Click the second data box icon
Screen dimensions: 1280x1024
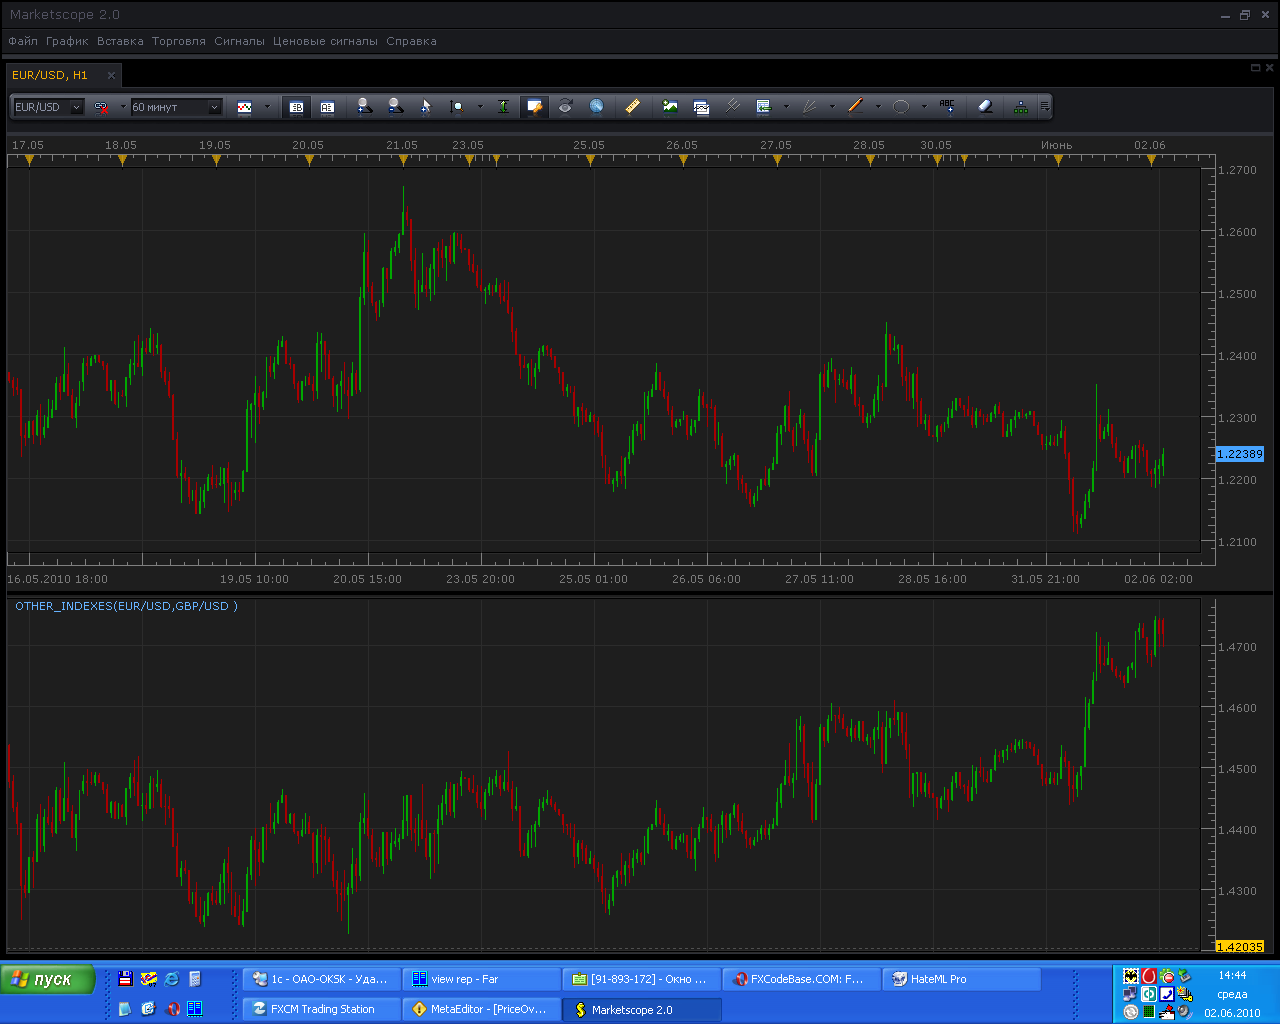pyautogui.click(x=327, y=107)
